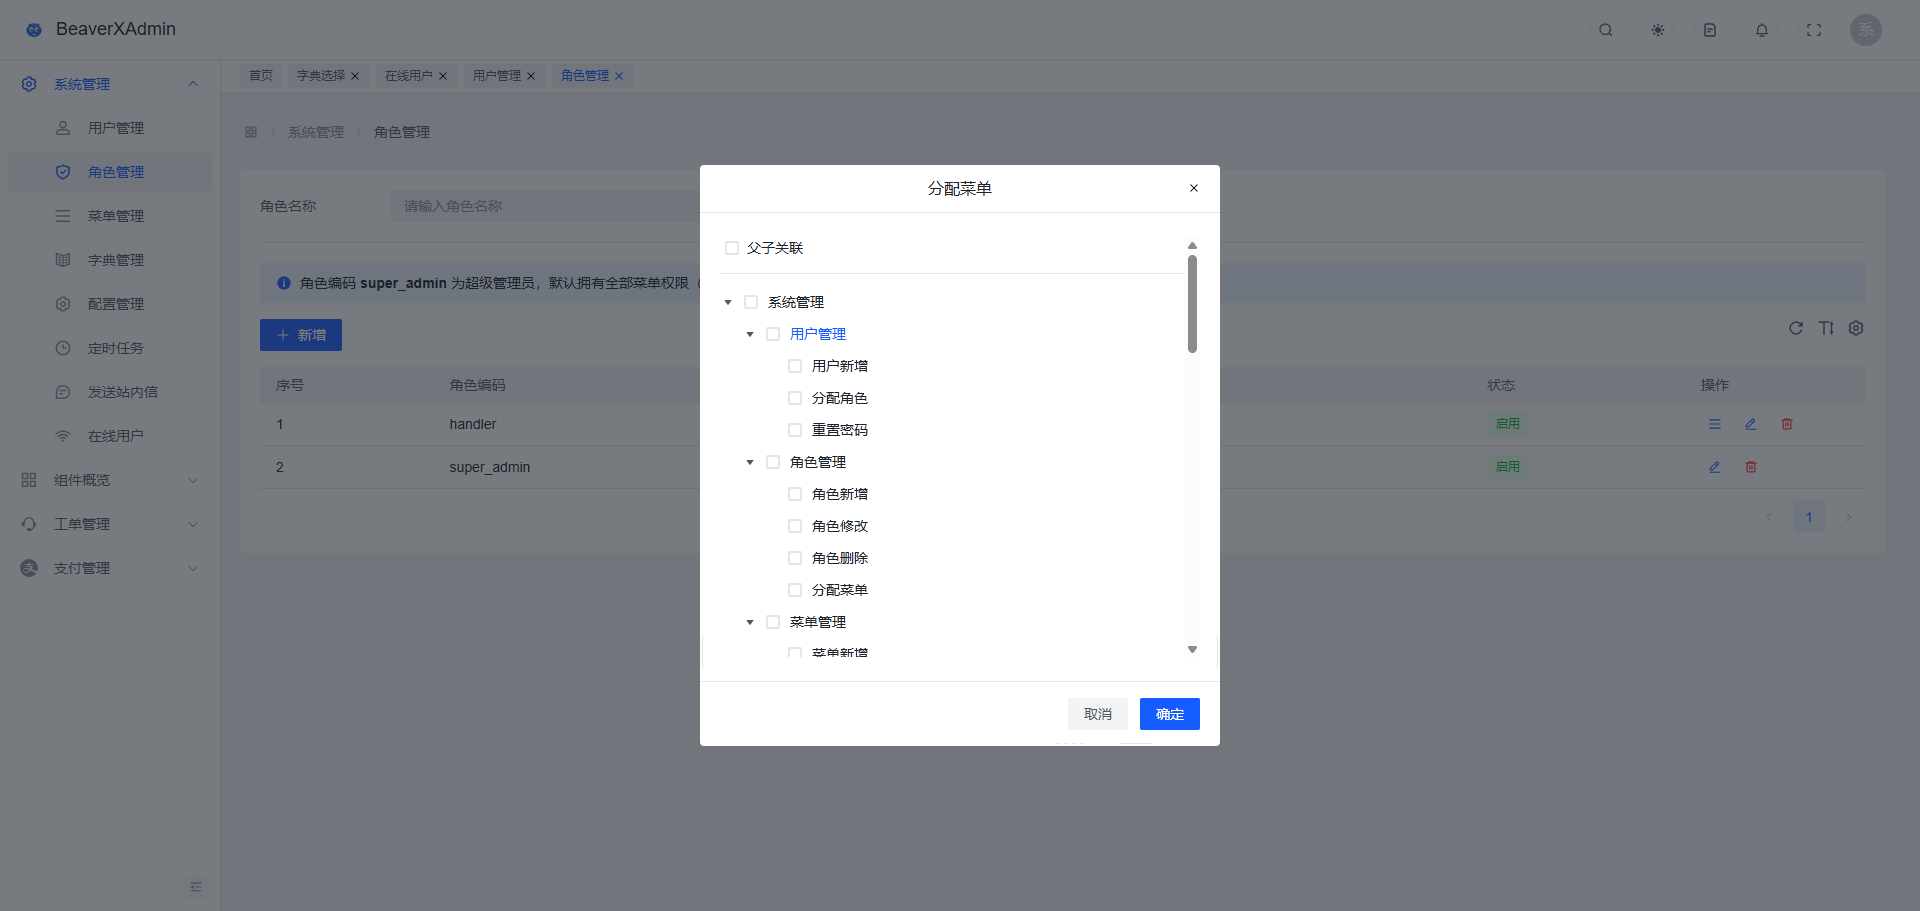Go to next page arrow in pagination

click(1849, 517)
